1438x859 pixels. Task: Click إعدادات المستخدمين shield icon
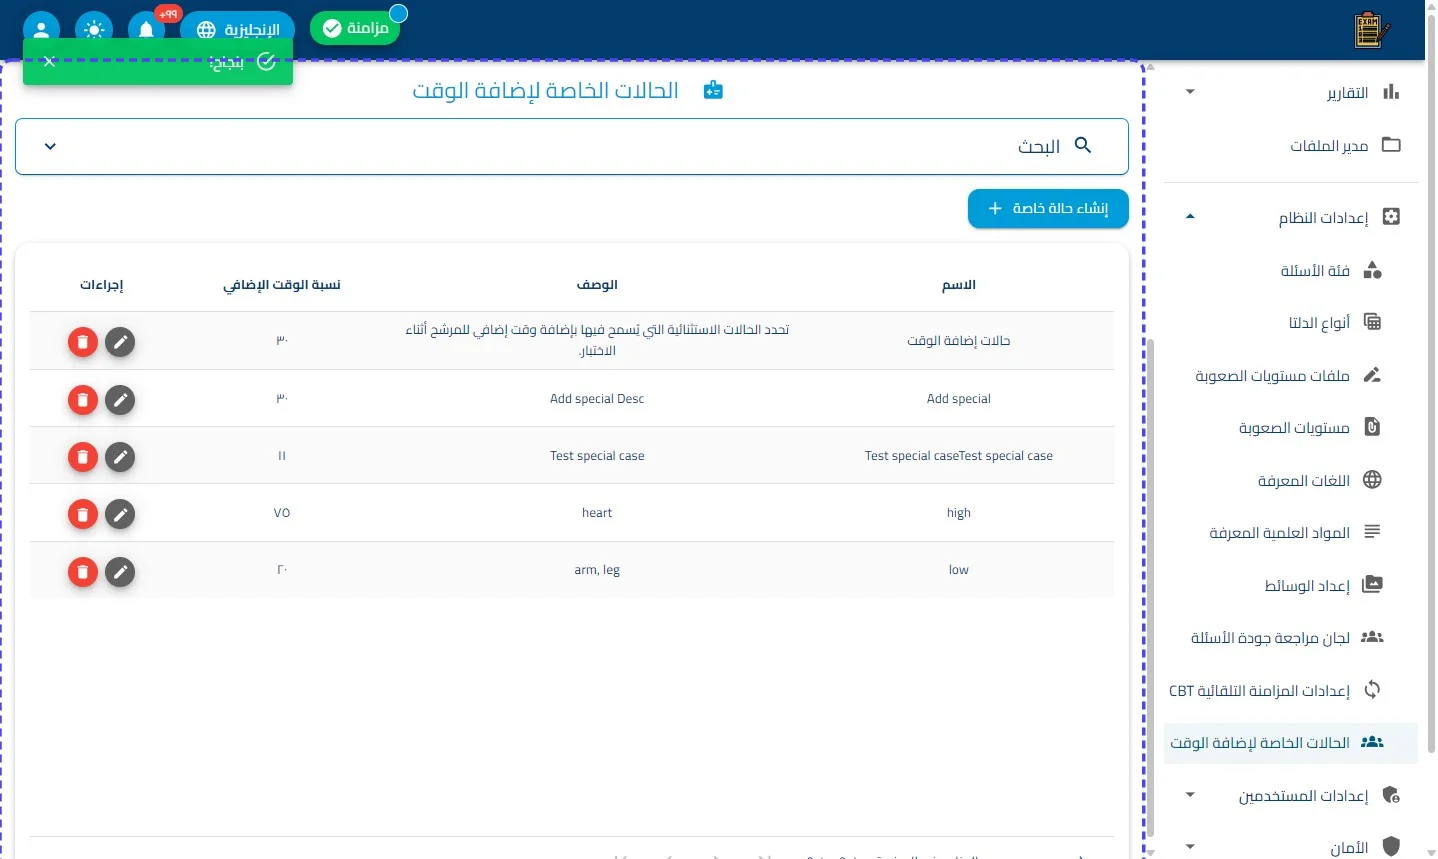click(x=1391, y=796)
